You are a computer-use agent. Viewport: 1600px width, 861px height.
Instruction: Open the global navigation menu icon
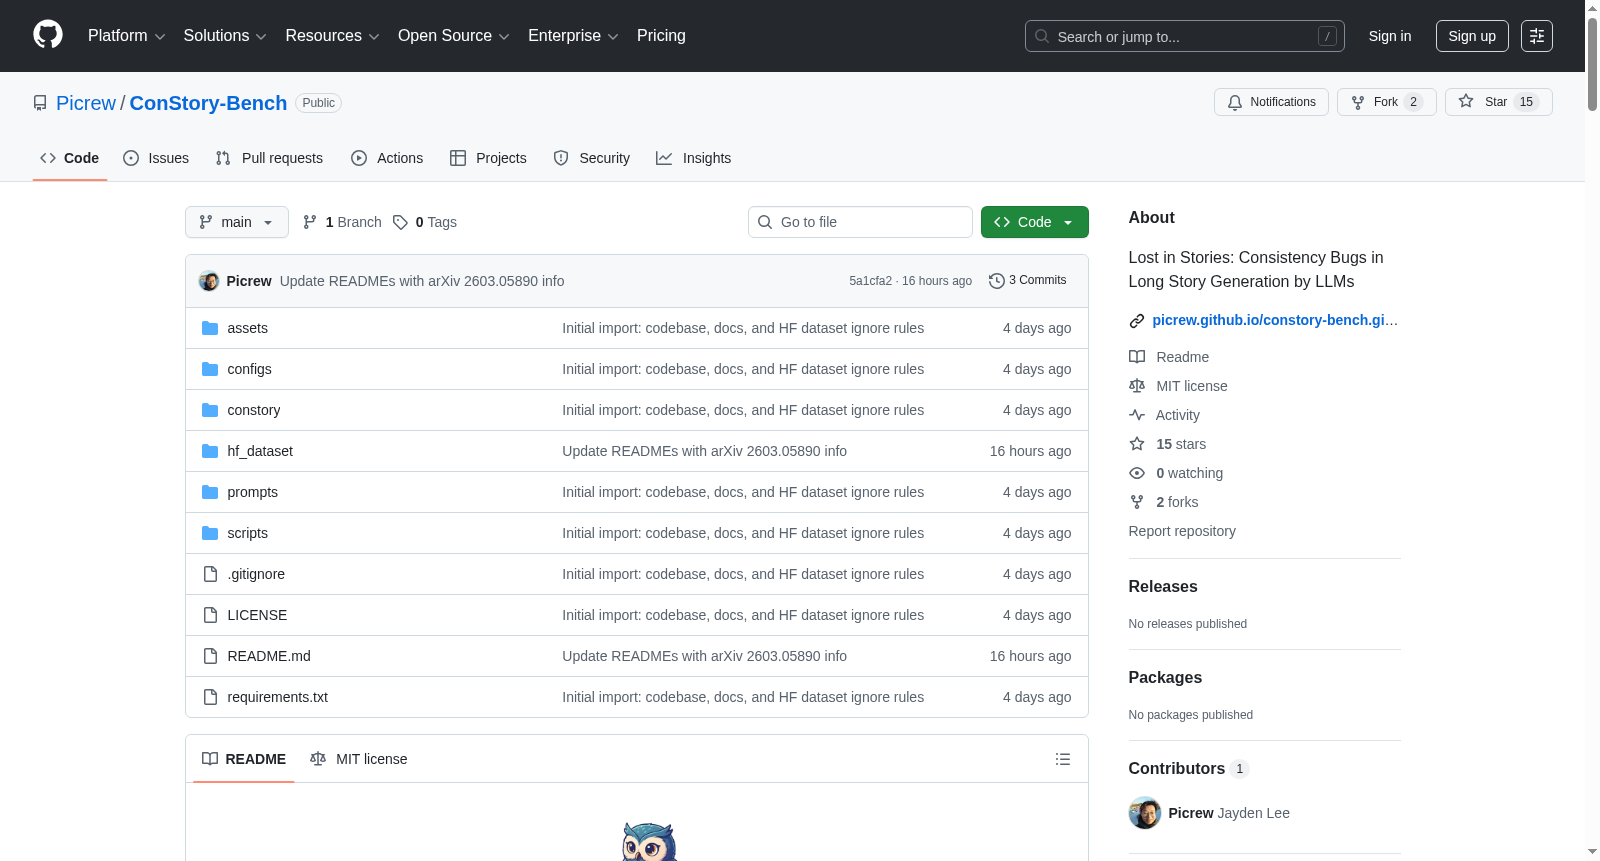[1537, 36]
